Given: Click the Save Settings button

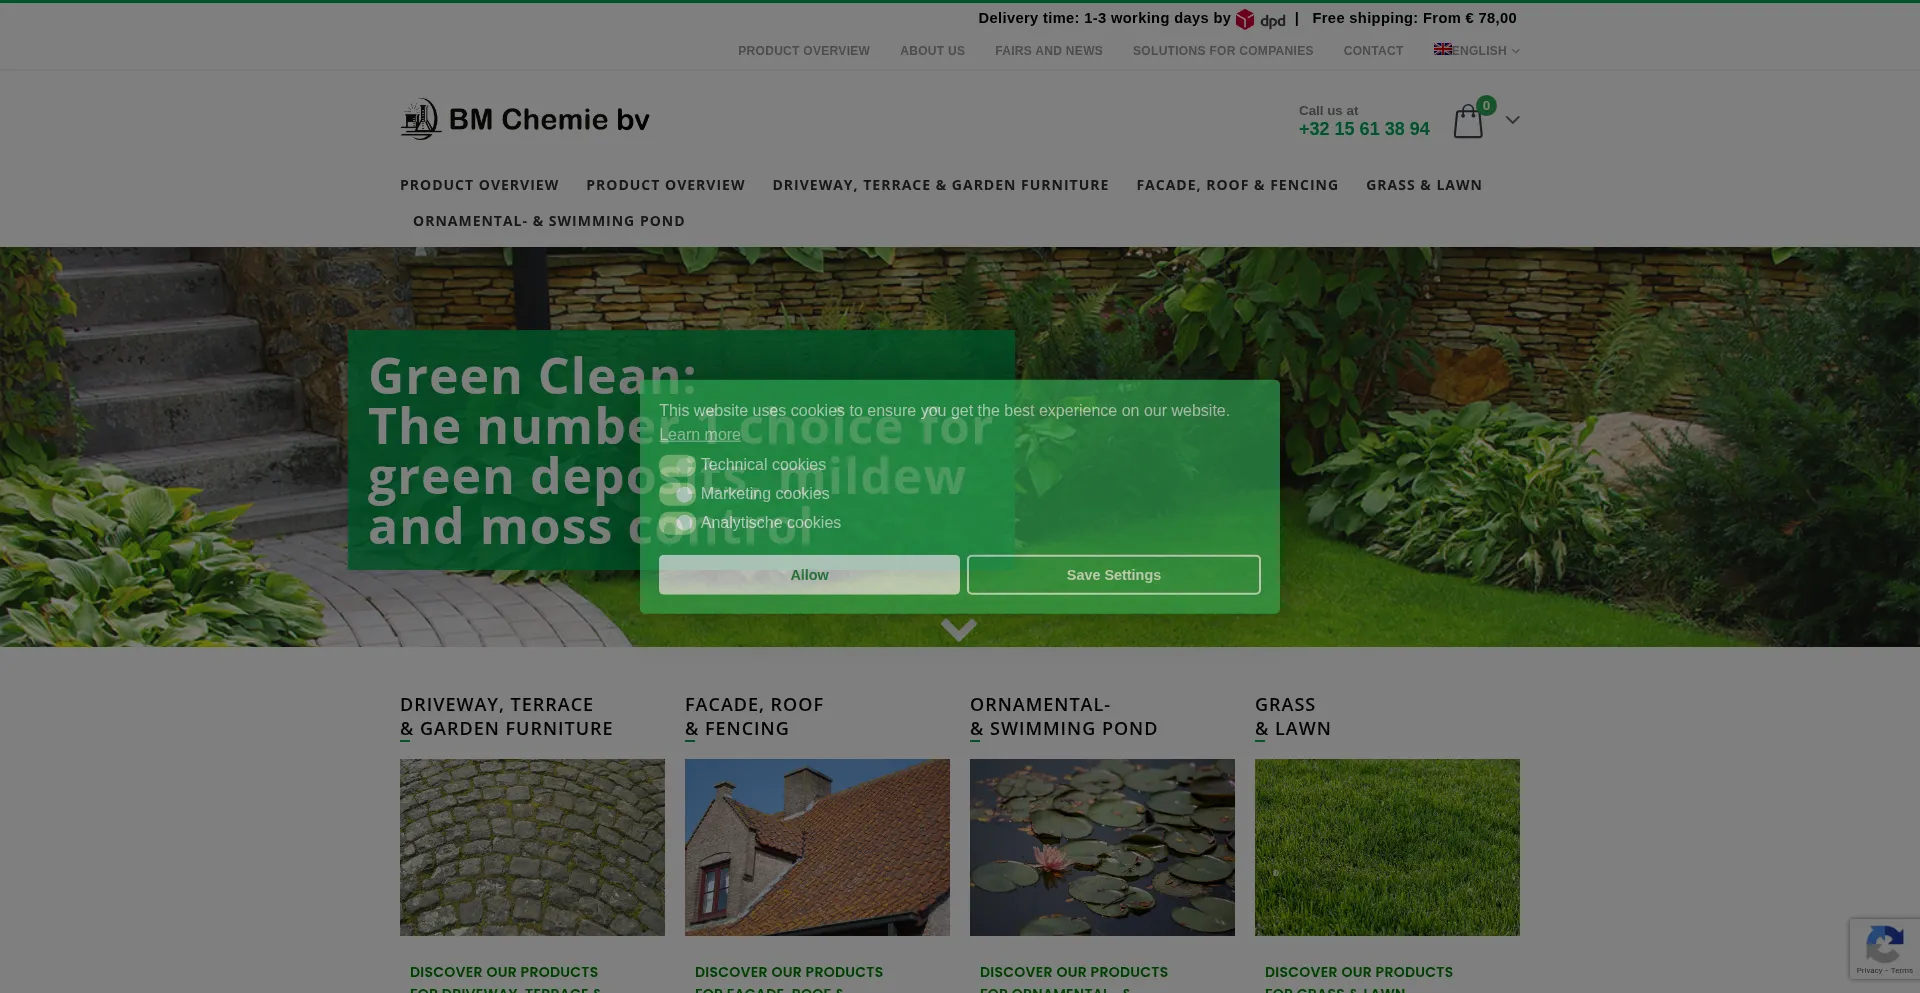Looking at the screenshot, I should tap(1113, 575).
